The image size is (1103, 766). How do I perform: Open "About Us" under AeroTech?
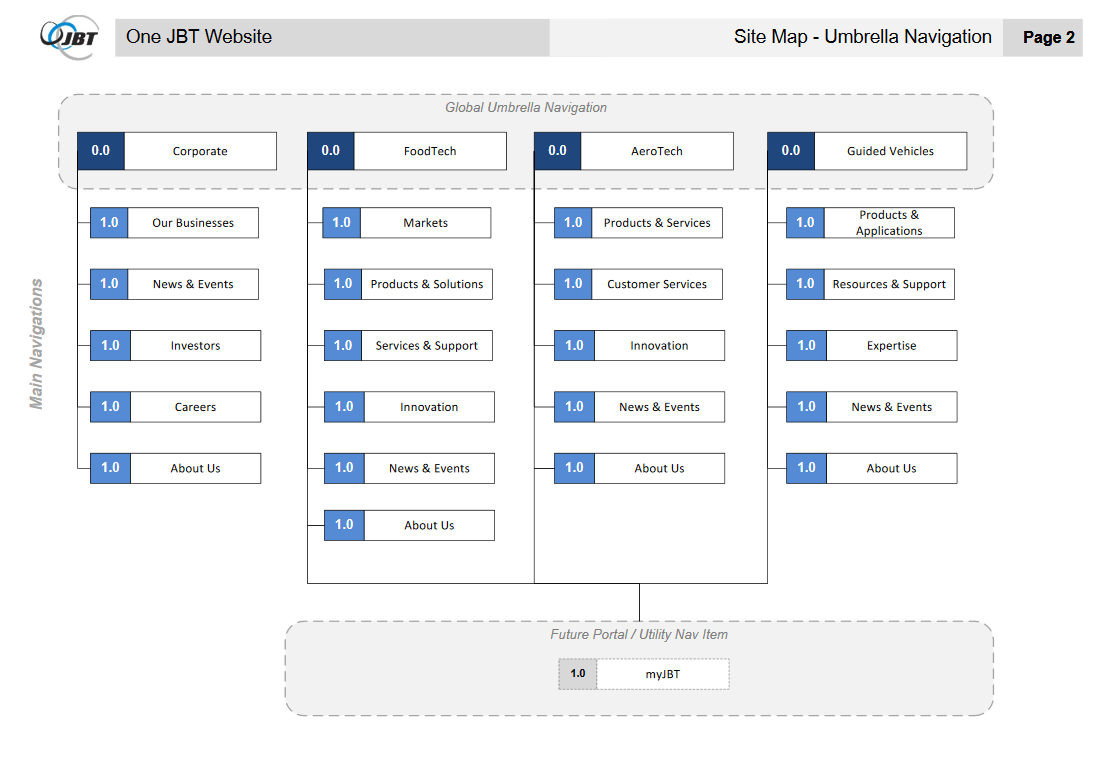639,468
